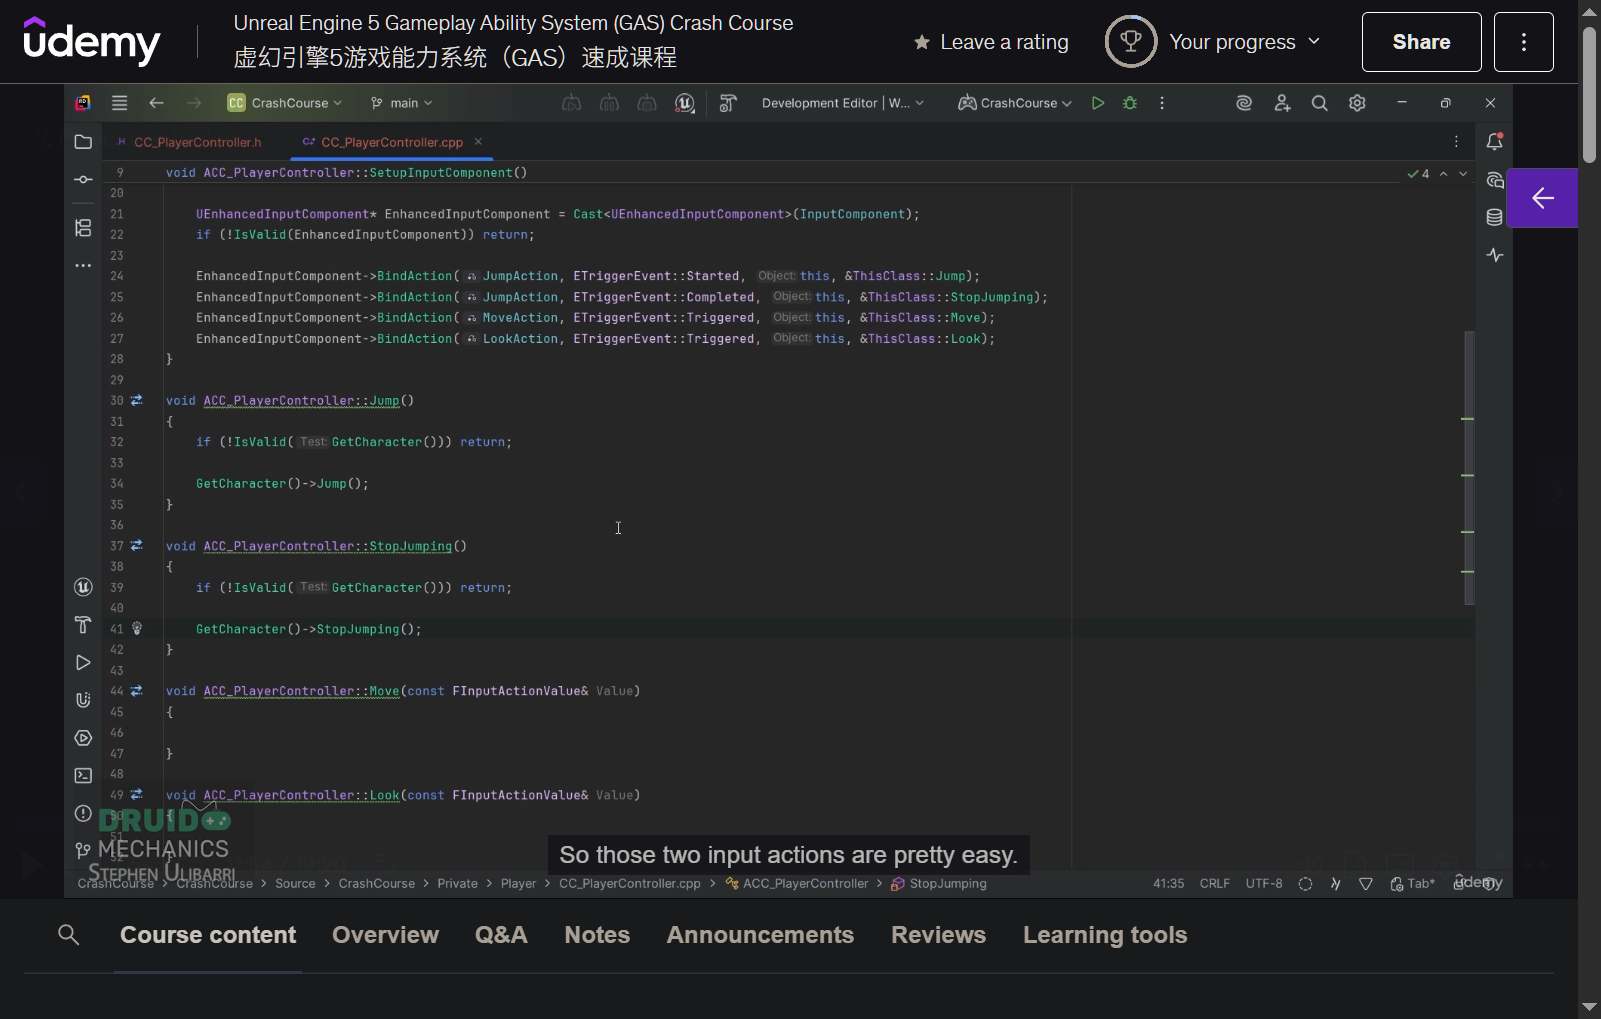Open the Problems tool window icon
Viewport: 1601px width, 1019px height.
(x=83, y=813)
